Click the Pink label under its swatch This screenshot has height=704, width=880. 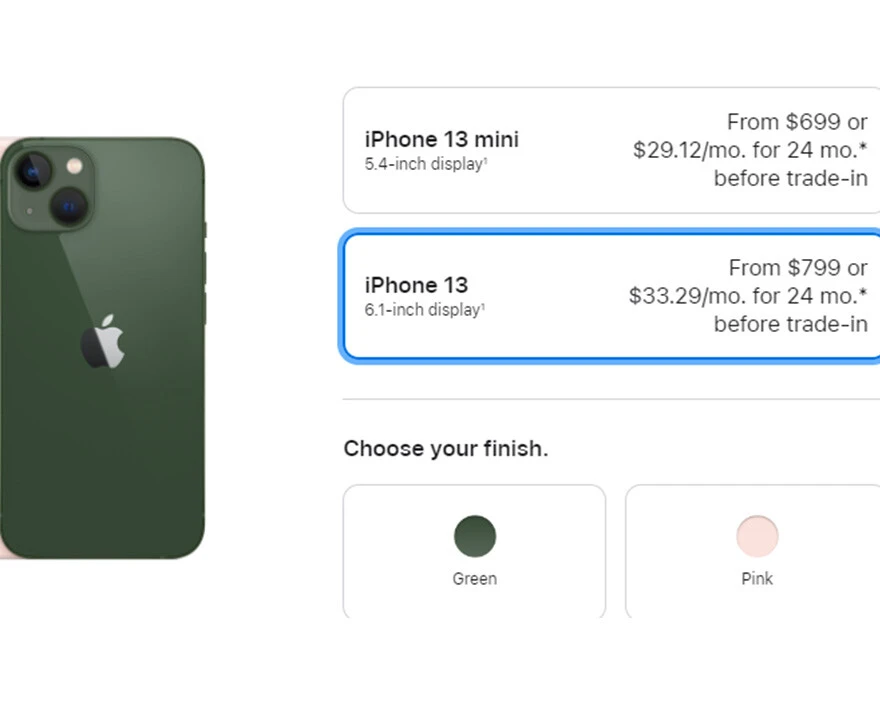tap(756, 578)
